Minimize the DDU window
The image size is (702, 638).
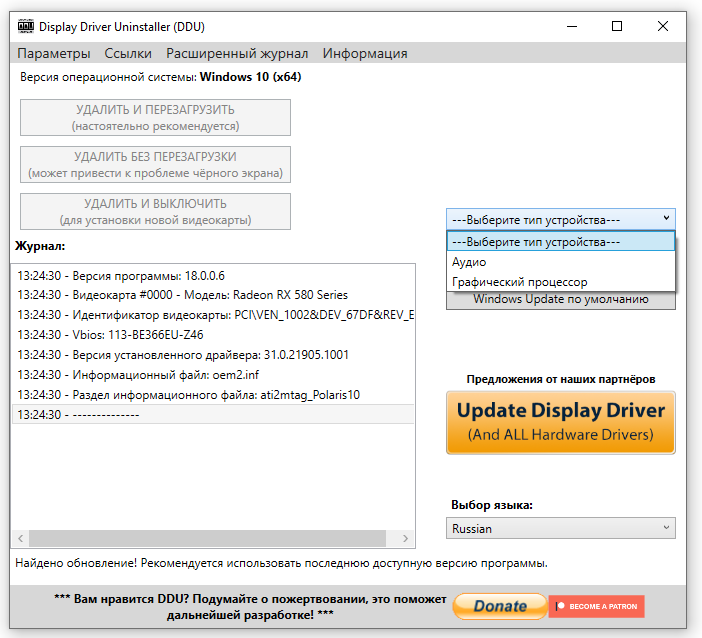click(x=572, y=26)
